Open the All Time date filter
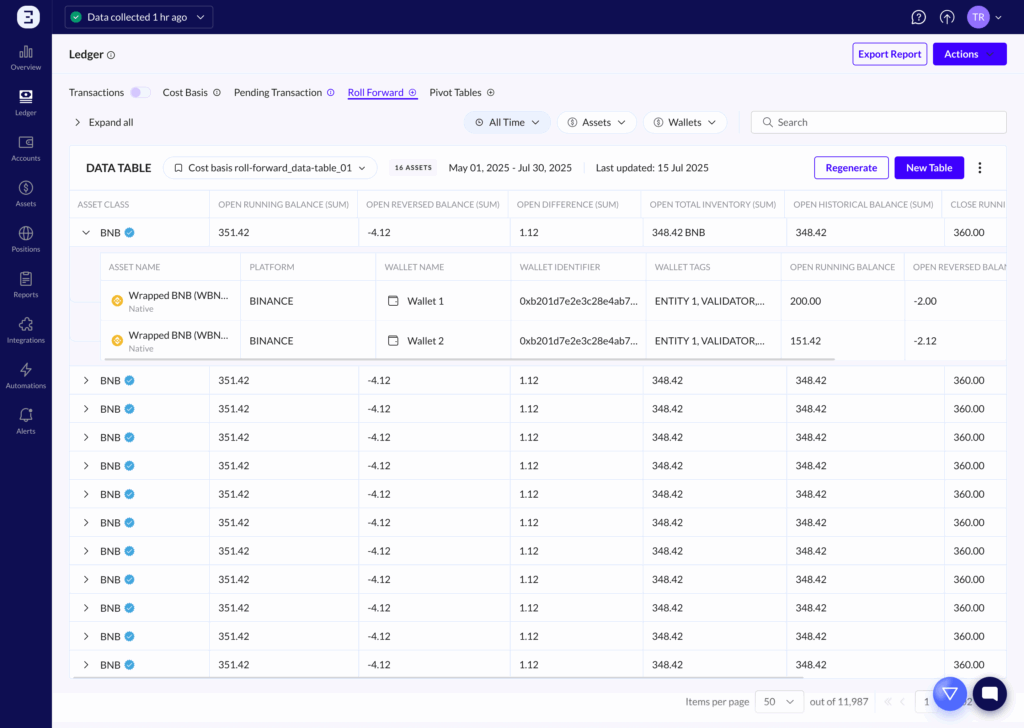This screenshot has height=728, width=1024. [x=507, y=122]
